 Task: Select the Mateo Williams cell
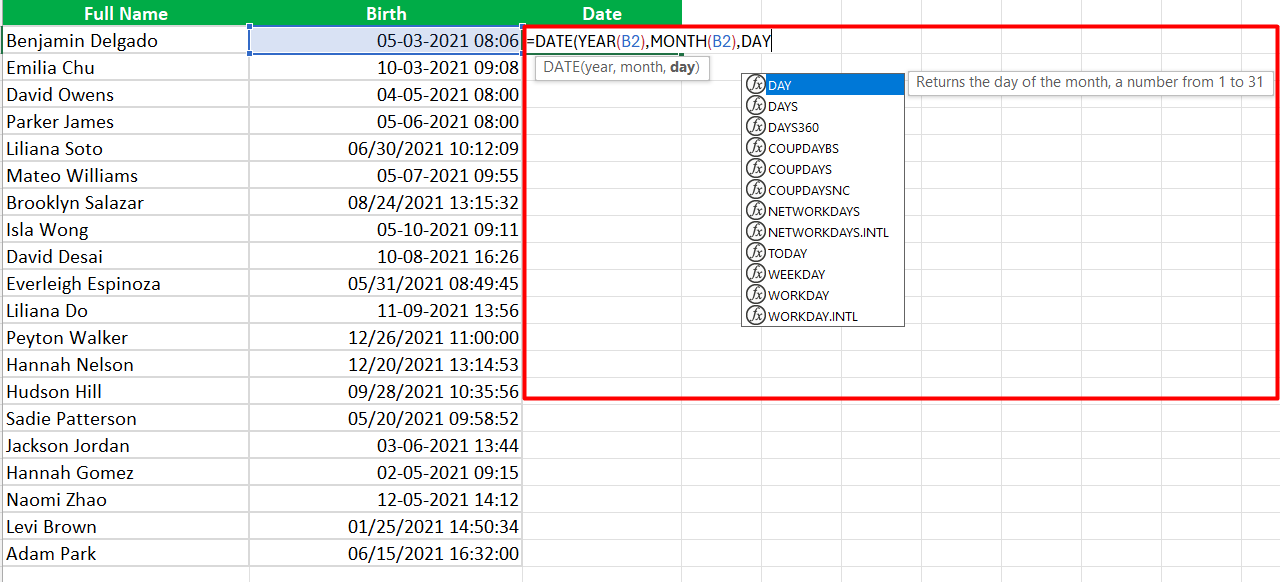coord(125,176)
